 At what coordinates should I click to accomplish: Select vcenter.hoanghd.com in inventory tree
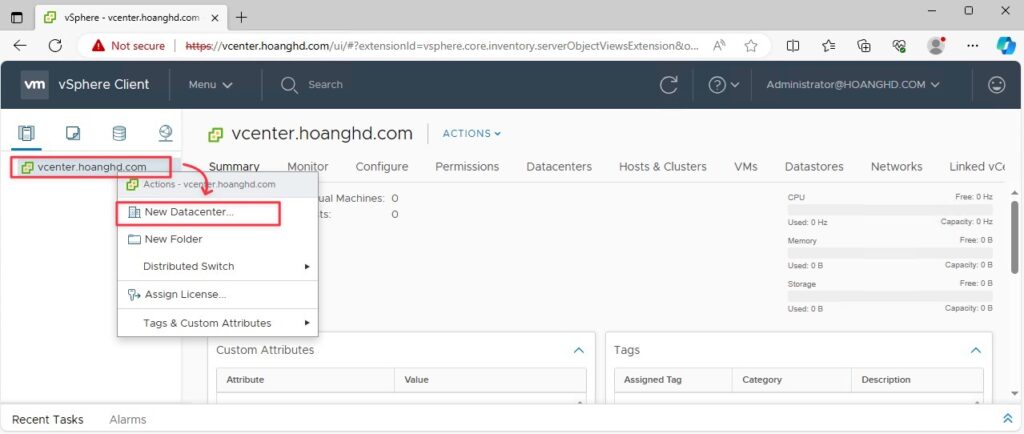(x=91, y=167)
